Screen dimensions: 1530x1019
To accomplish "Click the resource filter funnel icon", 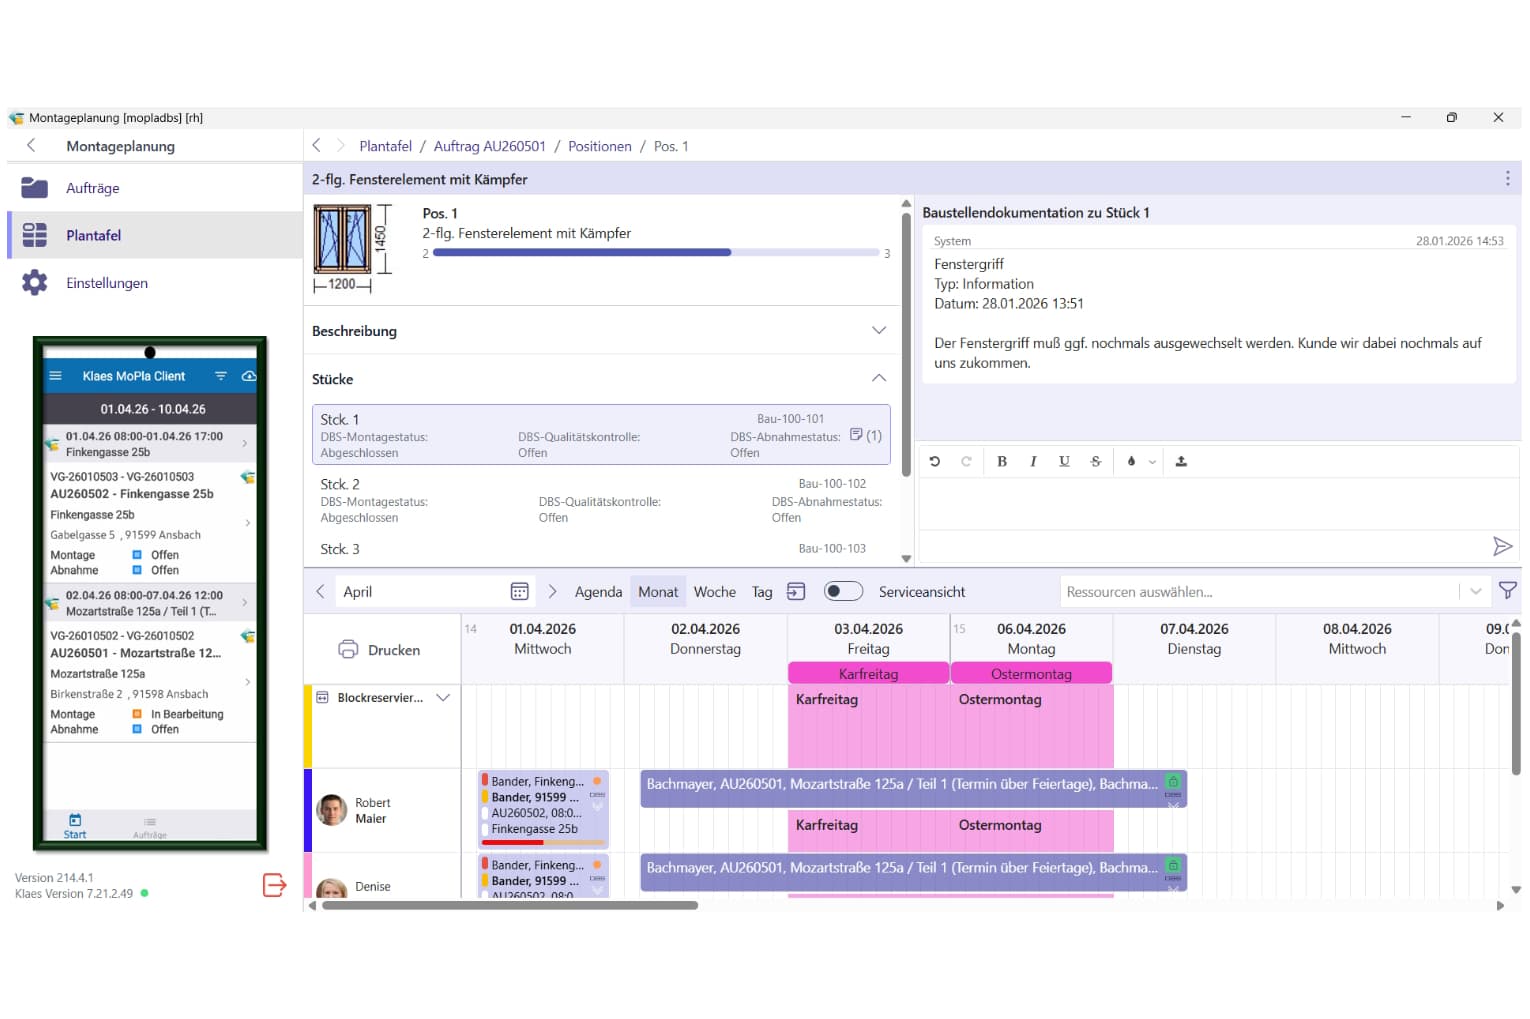I will pyautogui.click(x=1507, y=591).
